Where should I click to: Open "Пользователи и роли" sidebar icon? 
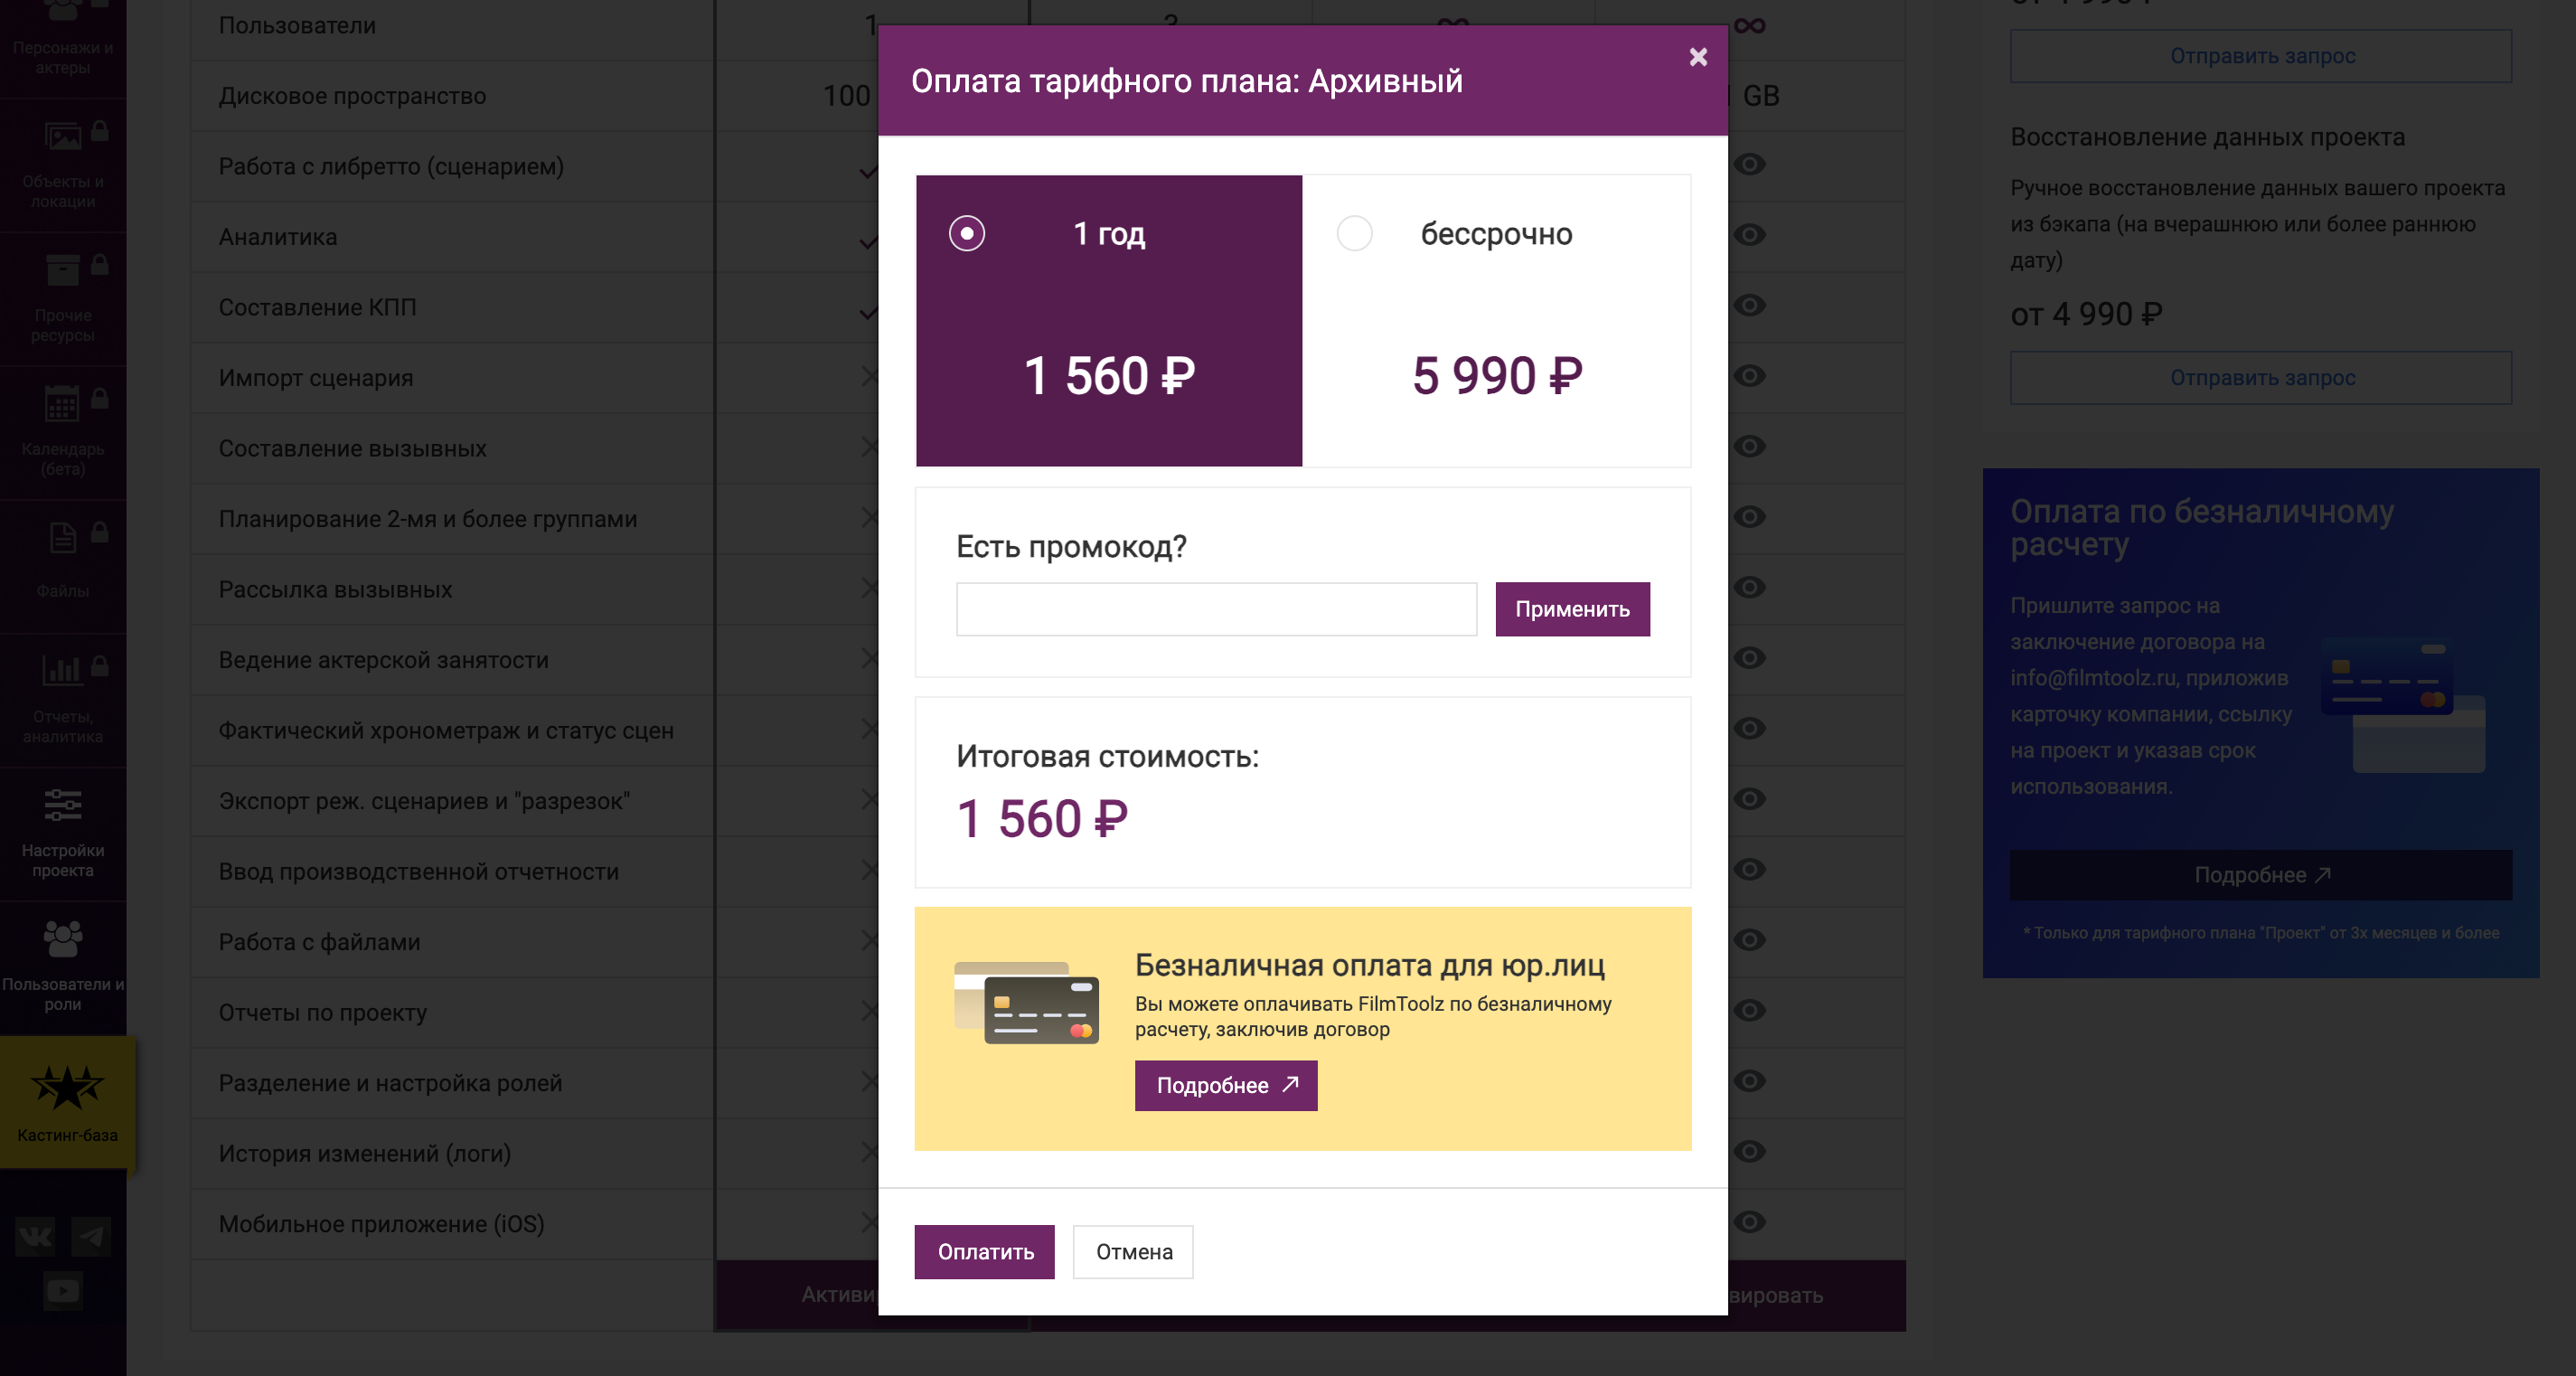click(x=63, y=939)
